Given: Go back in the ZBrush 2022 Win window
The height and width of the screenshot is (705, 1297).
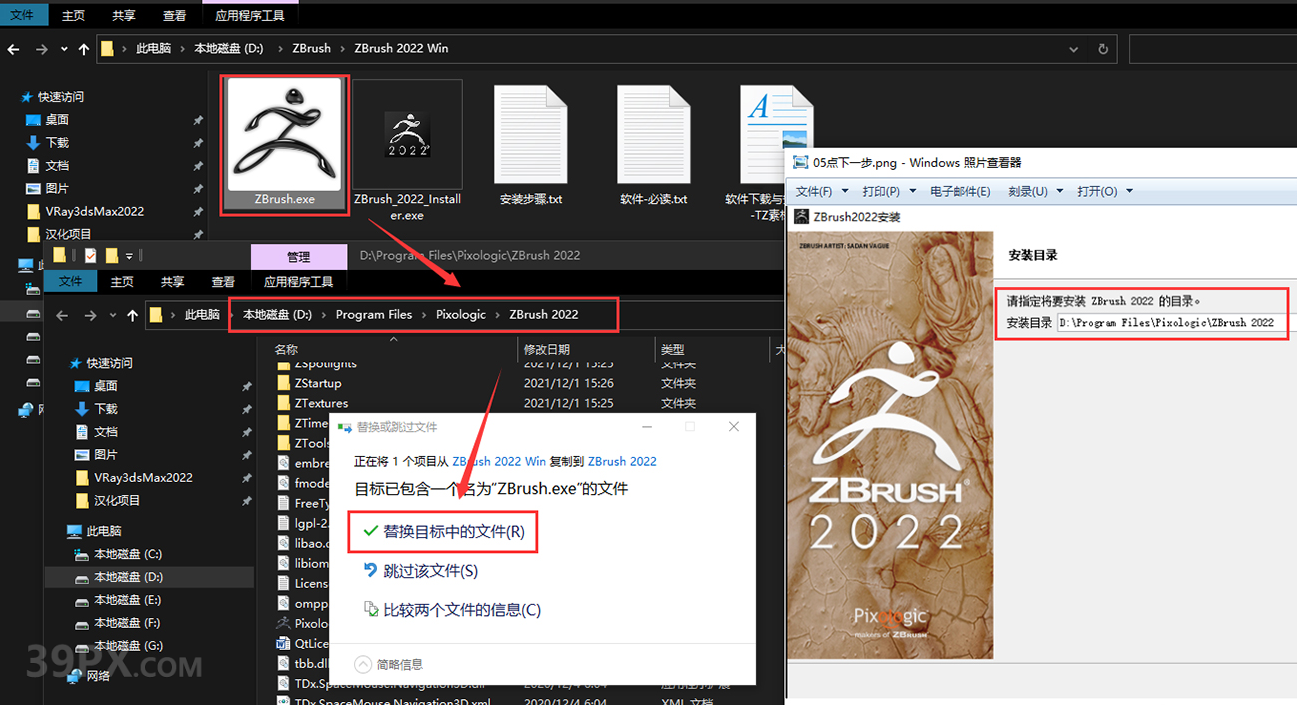Looking at the screenshot, I should tap(16, 48).
